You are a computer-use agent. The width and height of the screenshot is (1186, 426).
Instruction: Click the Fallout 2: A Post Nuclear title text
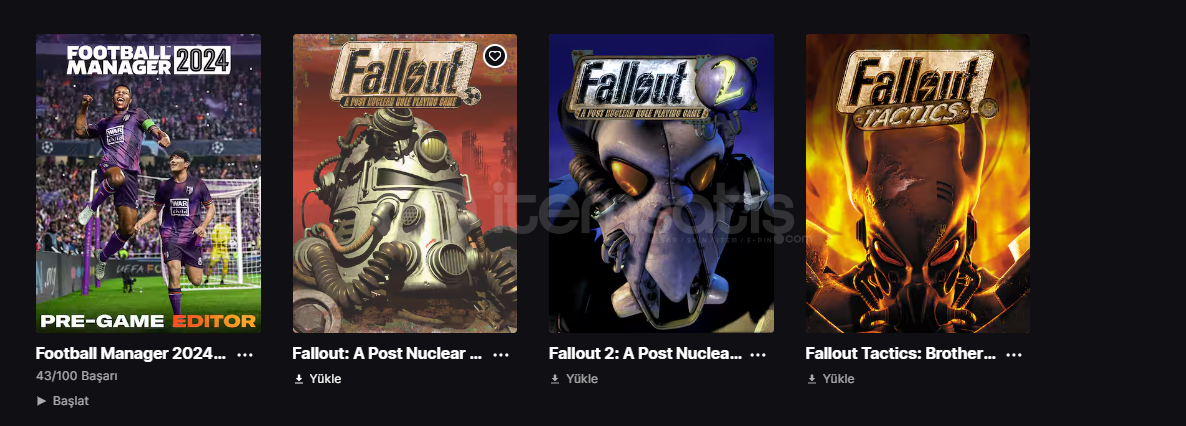(x=645, y=353)
